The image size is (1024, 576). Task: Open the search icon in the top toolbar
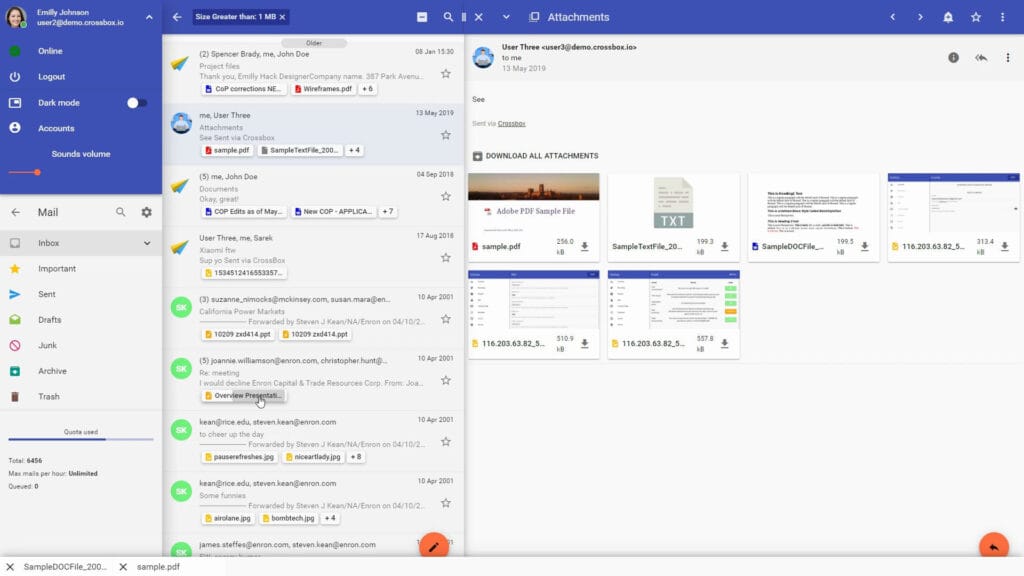pyautogui.click(x=450, y=17)
